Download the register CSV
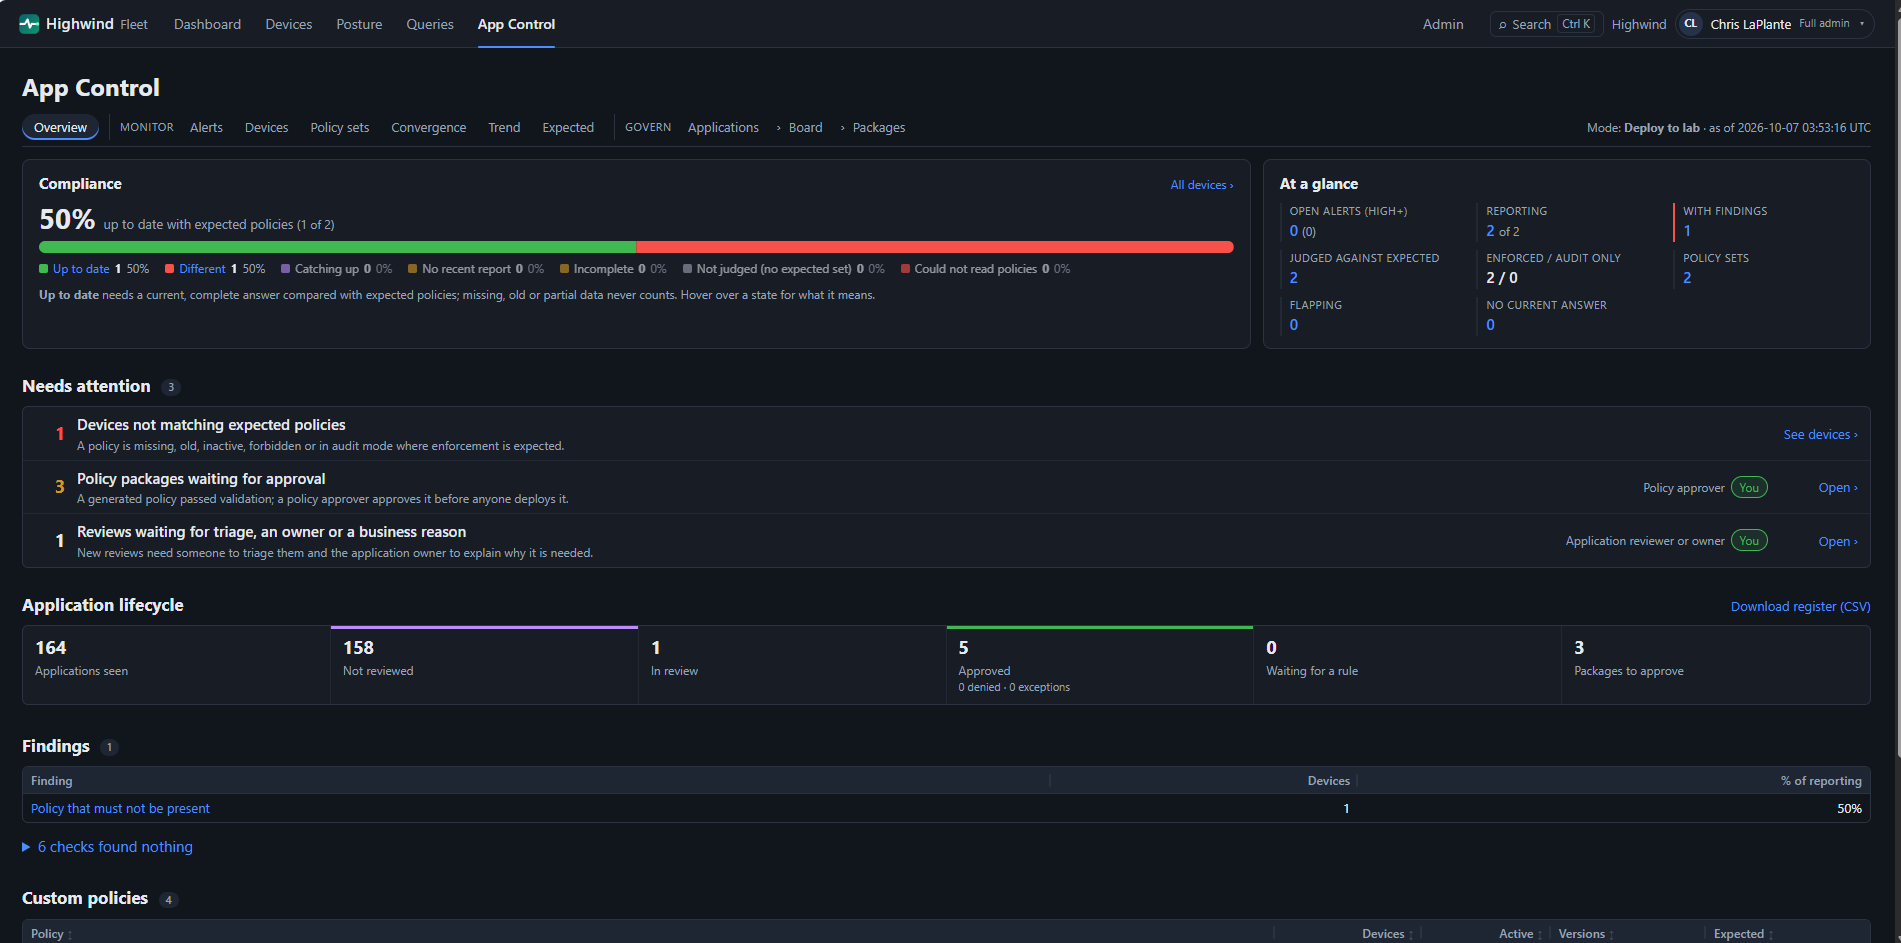The height and width of the screenshot is (943, 1901). (1800, 606)
